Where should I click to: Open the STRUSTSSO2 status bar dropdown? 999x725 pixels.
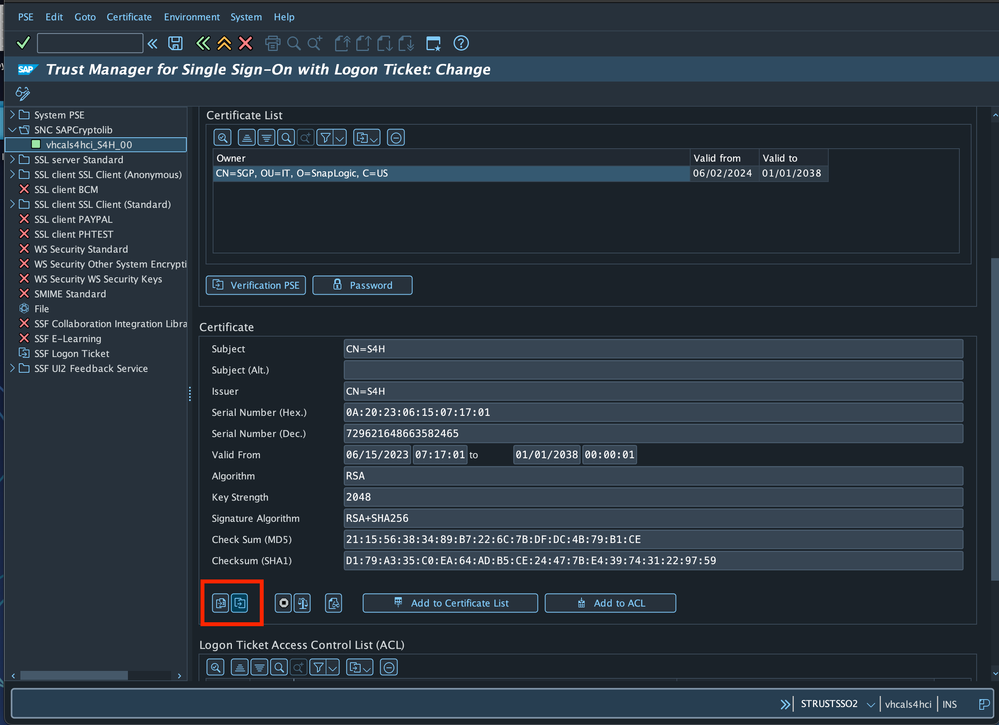(870, 704)
